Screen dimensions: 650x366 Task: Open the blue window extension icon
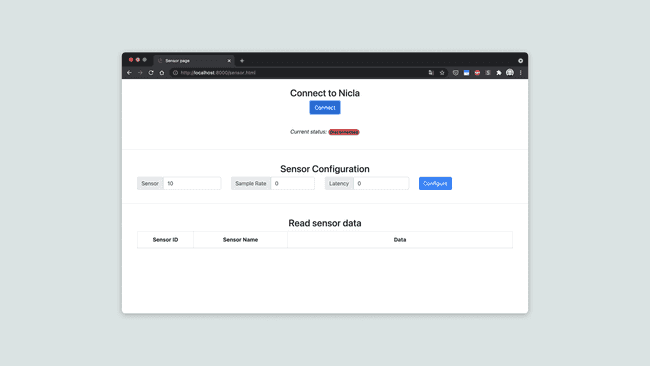466,73
